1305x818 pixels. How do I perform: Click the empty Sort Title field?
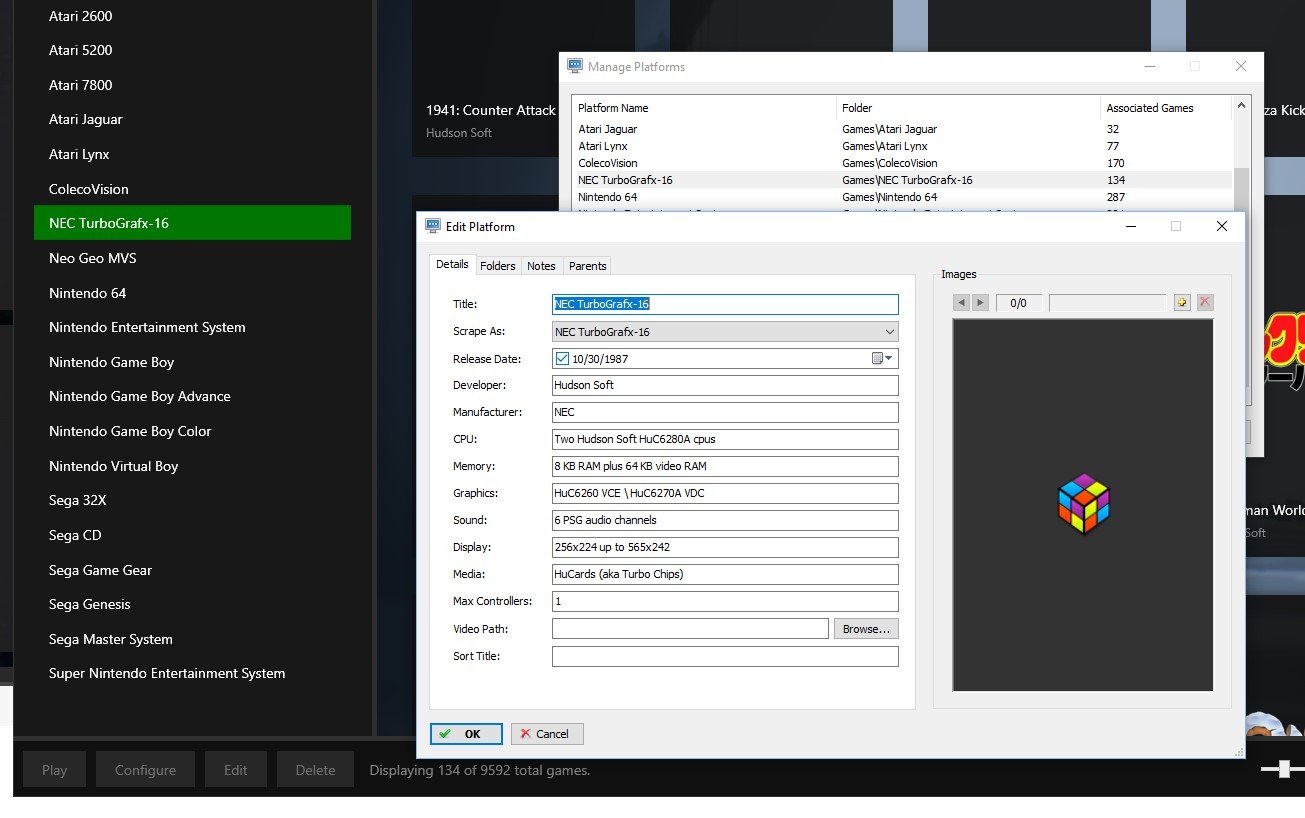pyautogui.click(x=725, y=656)
